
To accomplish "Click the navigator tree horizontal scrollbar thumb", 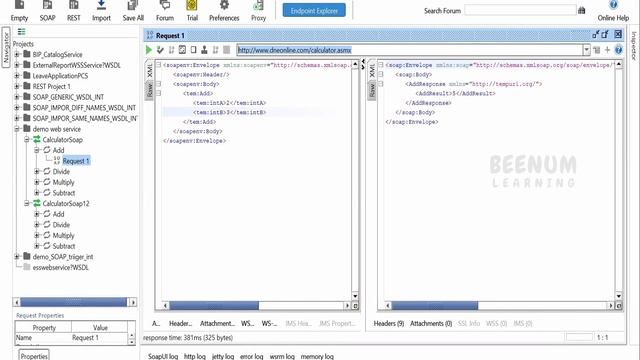I will [74, 302].
